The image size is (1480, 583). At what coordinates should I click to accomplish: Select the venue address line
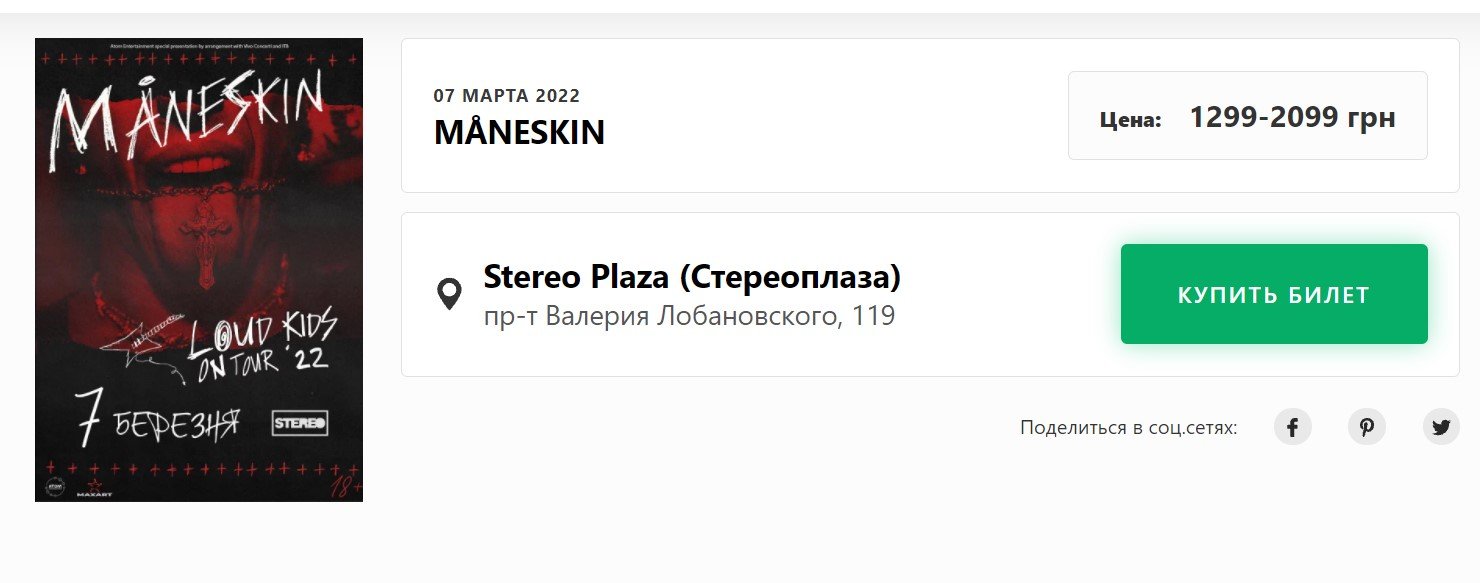pos(689,316)
